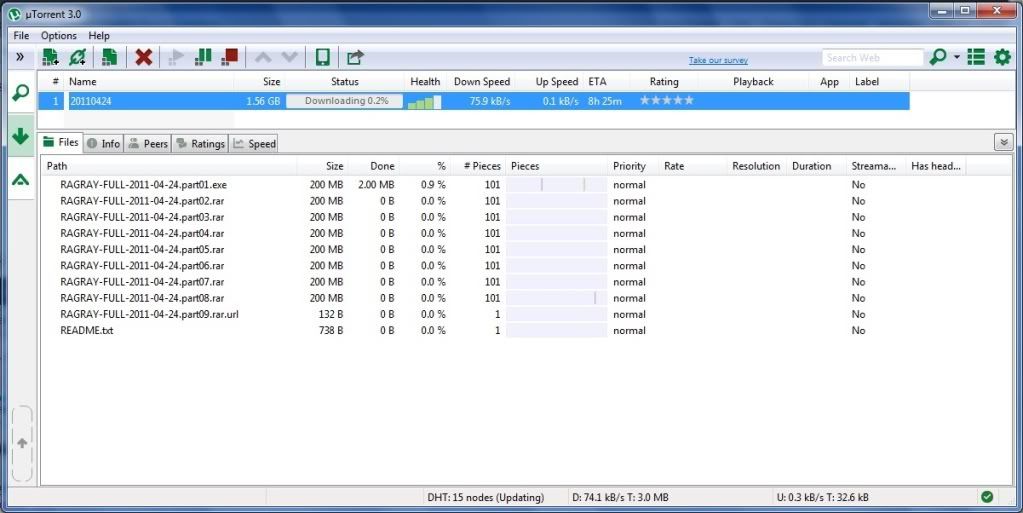Open the Help menu
Image resolution: width=1023 pixels, height=513 pixels.
click(99, 35)
